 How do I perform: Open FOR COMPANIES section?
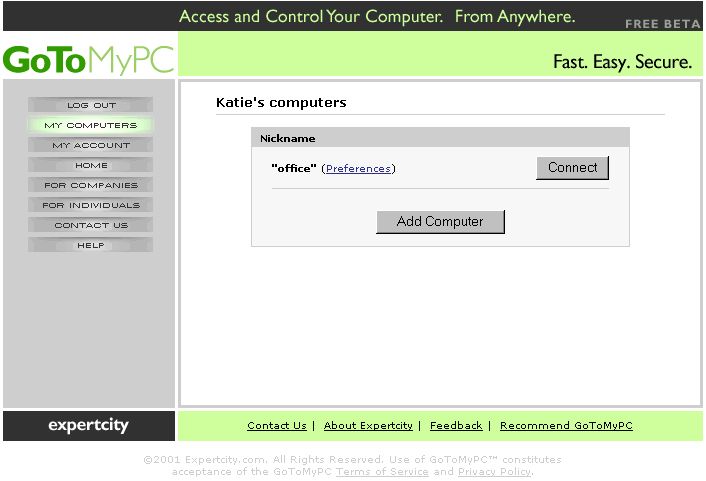pos(91,185)
